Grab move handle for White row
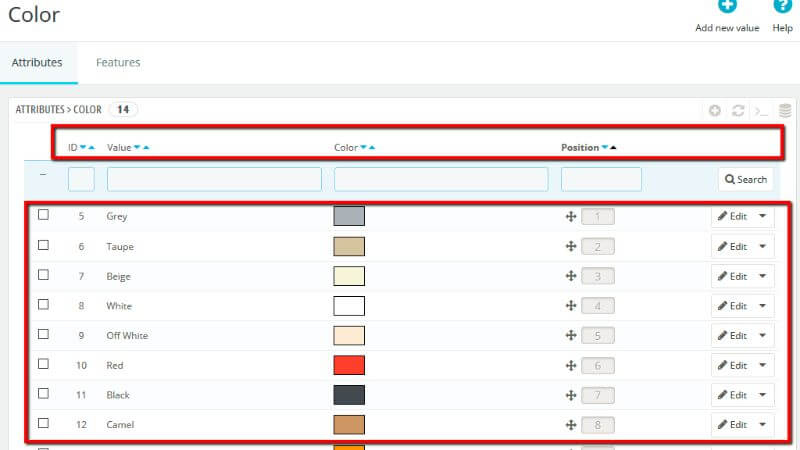The image size is (800, 450). [571, 306]
